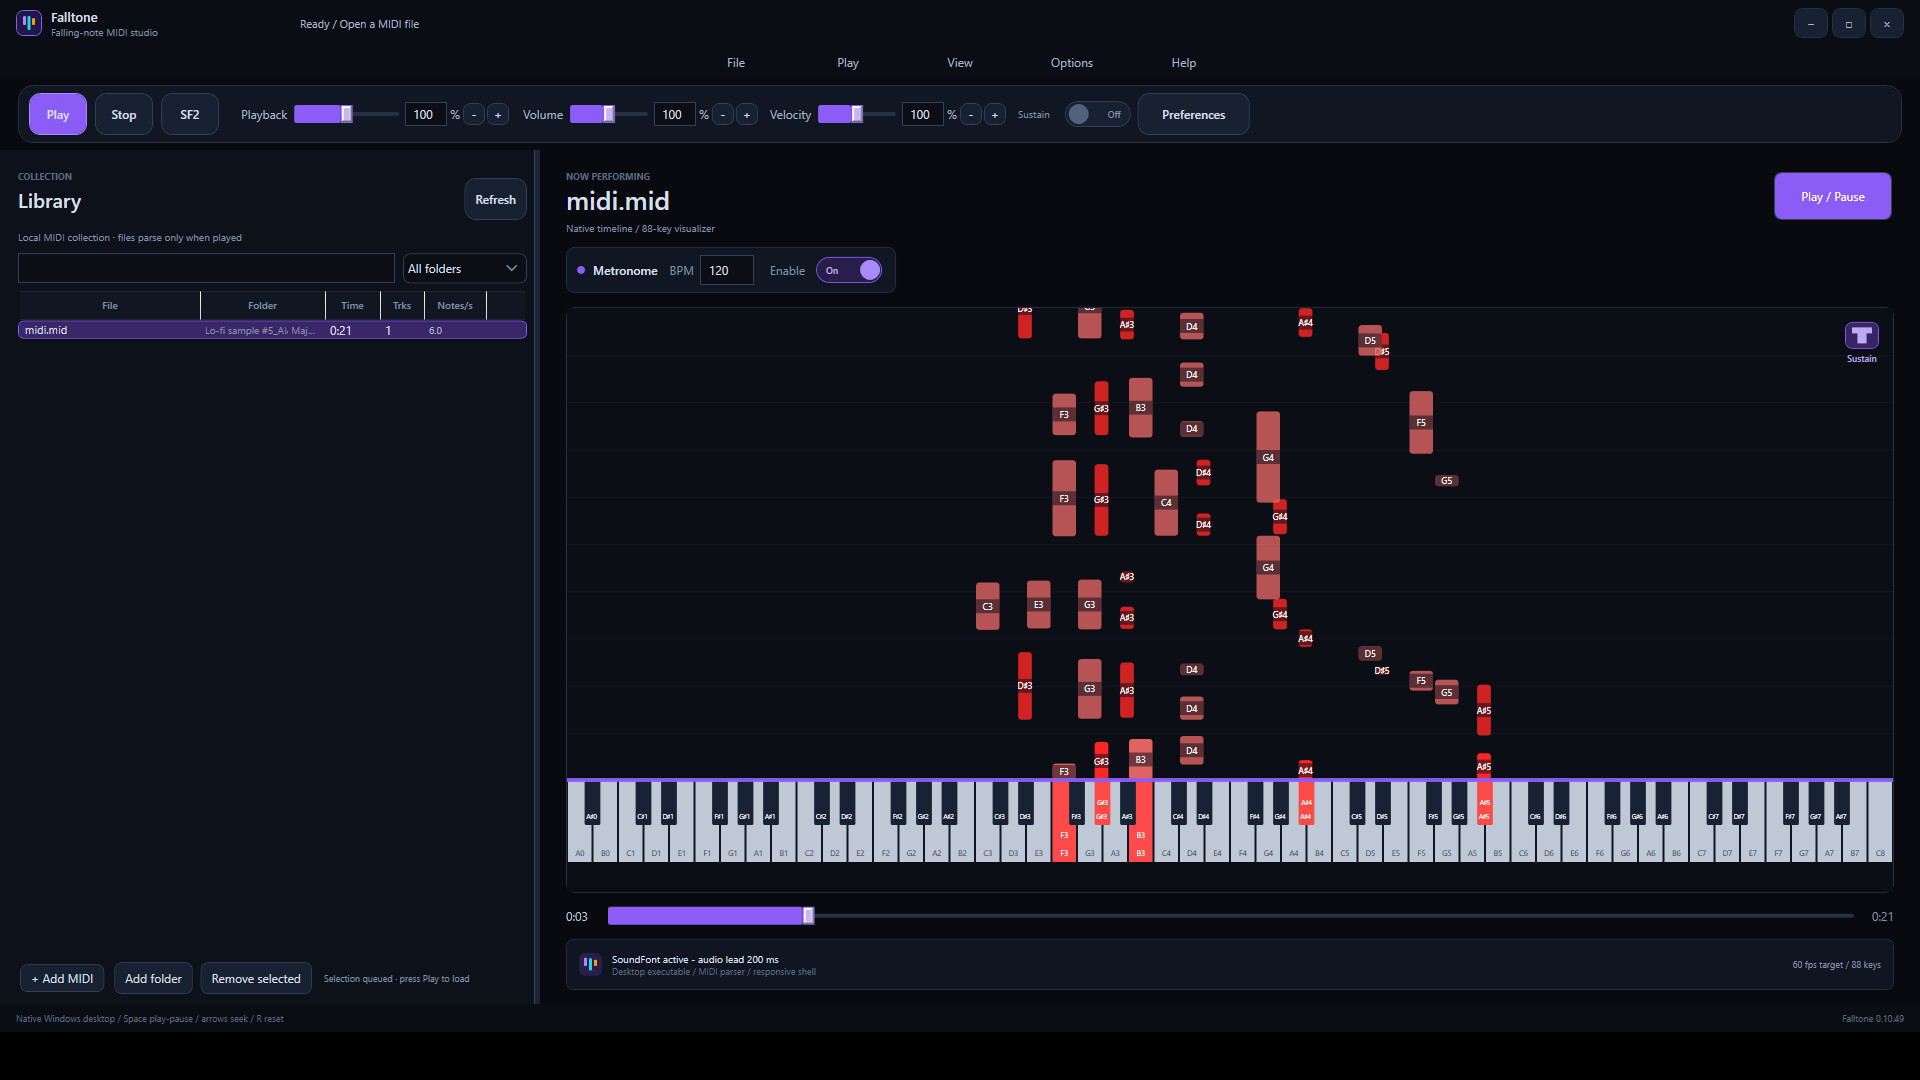1920x1080 pixels.
Task: Focus the Velocity percent input field
Action: pos(922,114)
